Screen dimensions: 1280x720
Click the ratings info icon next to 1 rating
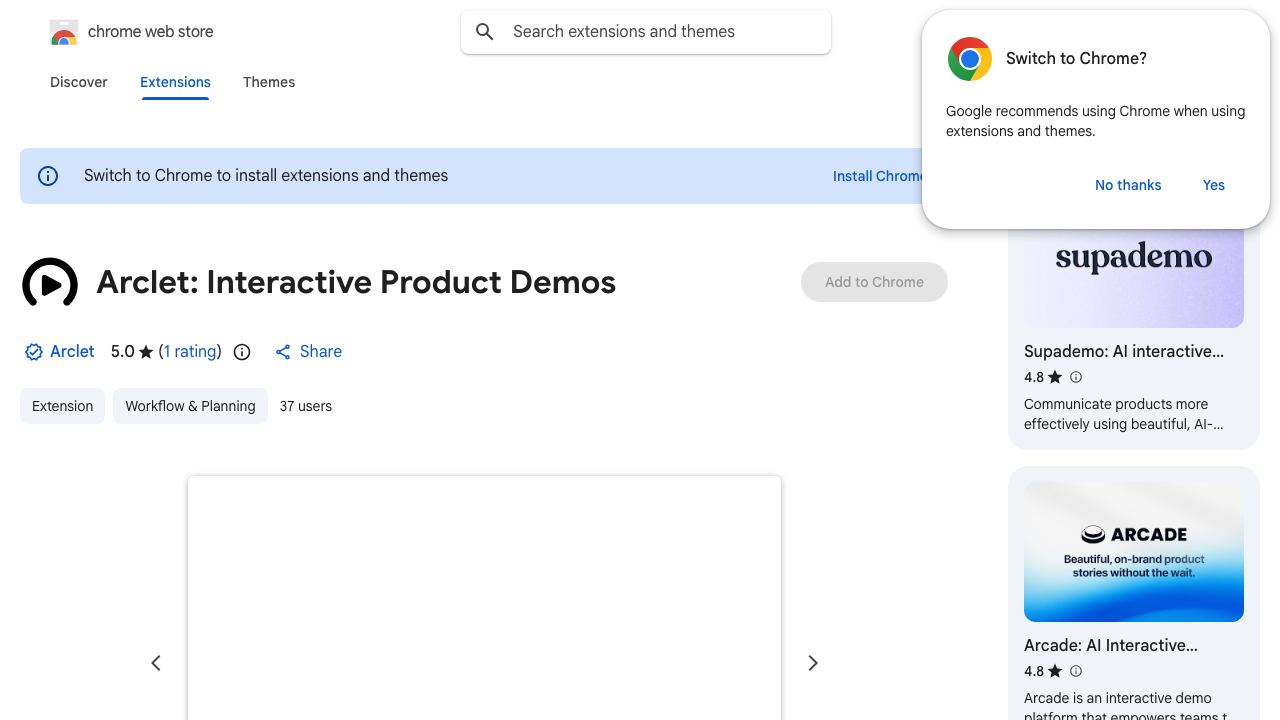(242, 352)
